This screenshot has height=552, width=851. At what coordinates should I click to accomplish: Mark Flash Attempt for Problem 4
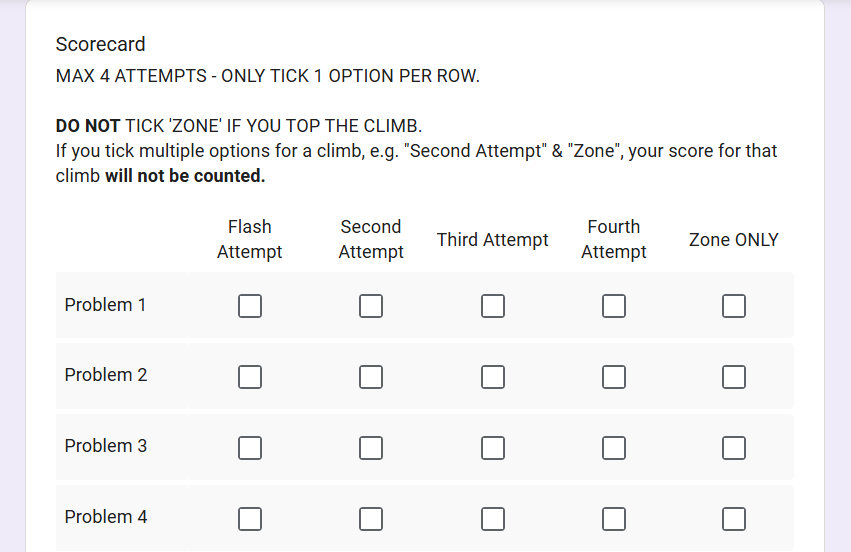click(x=250, y=519)
